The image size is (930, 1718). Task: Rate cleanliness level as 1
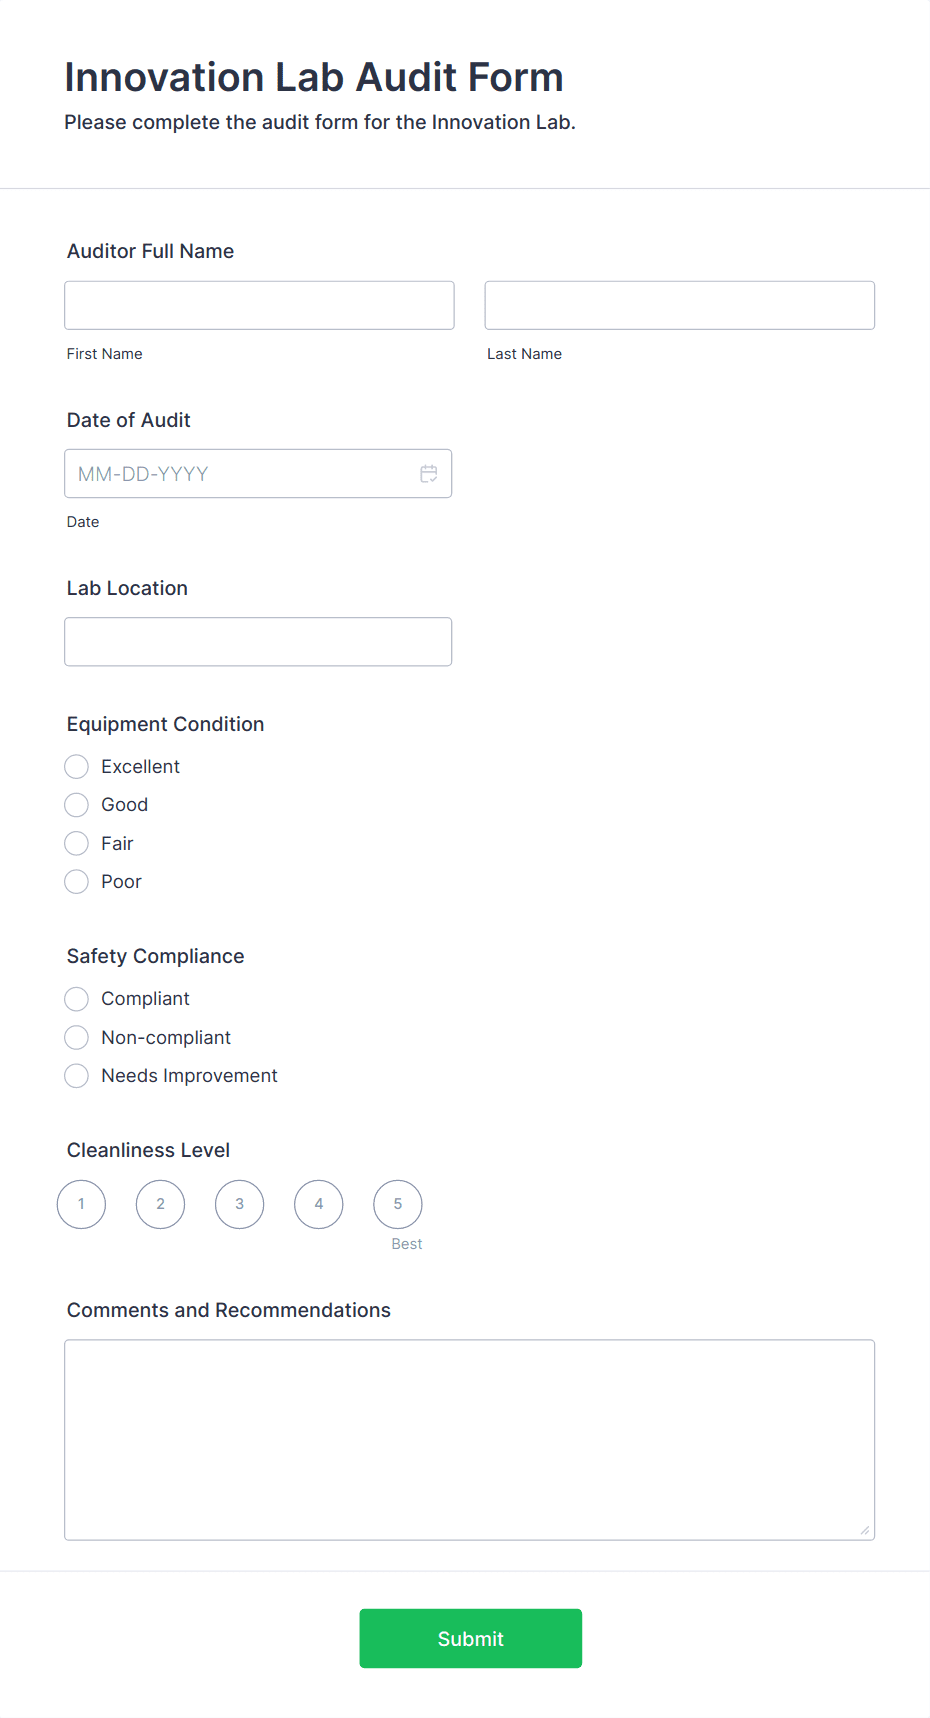tap(81, 1204)
